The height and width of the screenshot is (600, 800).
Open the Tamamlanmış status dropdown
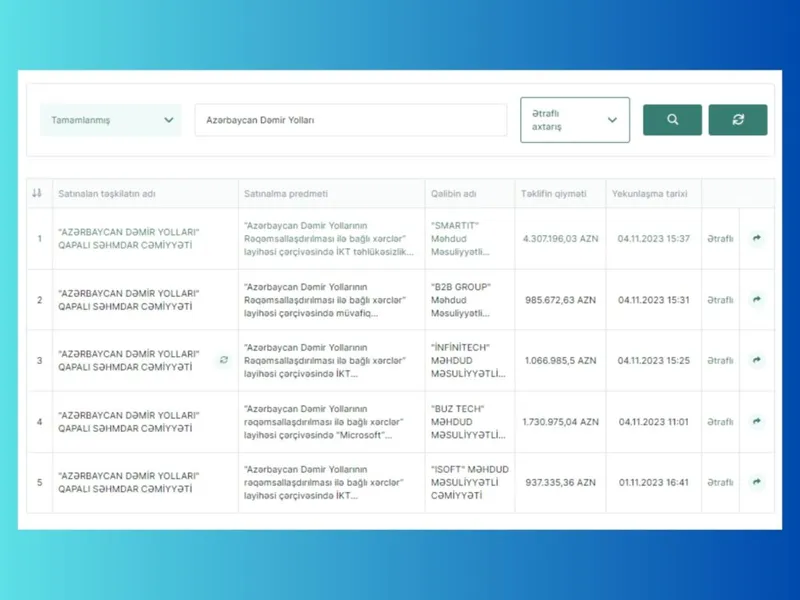tap(111, 120)
